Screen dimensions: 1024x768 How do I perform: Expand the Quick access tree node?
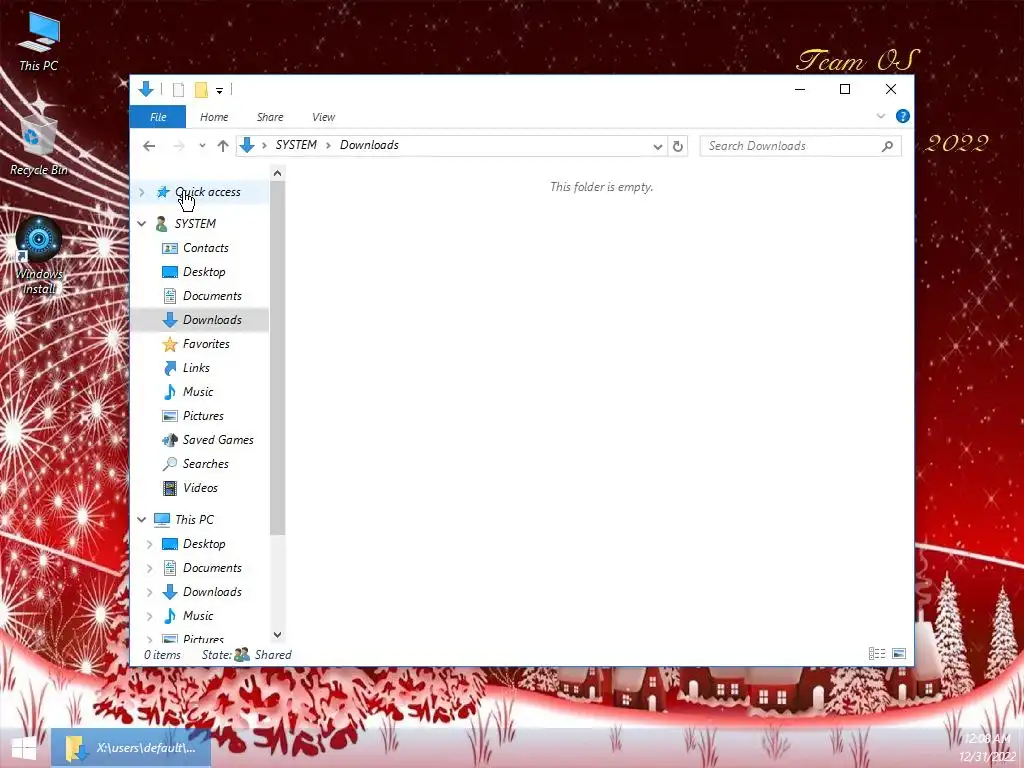pos(142,192)
